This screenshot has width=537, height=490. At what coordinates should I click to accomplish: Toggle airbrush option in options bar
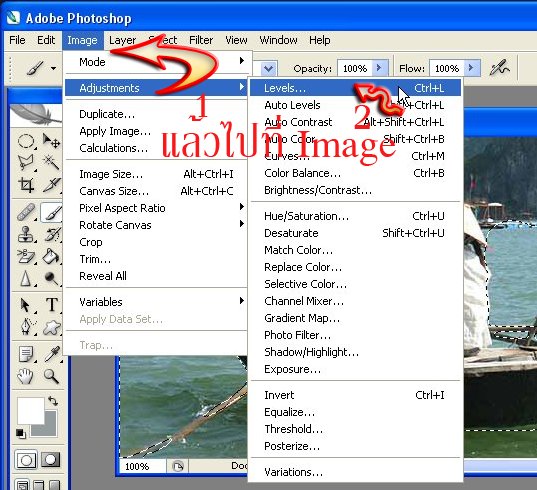click(500, 68)
